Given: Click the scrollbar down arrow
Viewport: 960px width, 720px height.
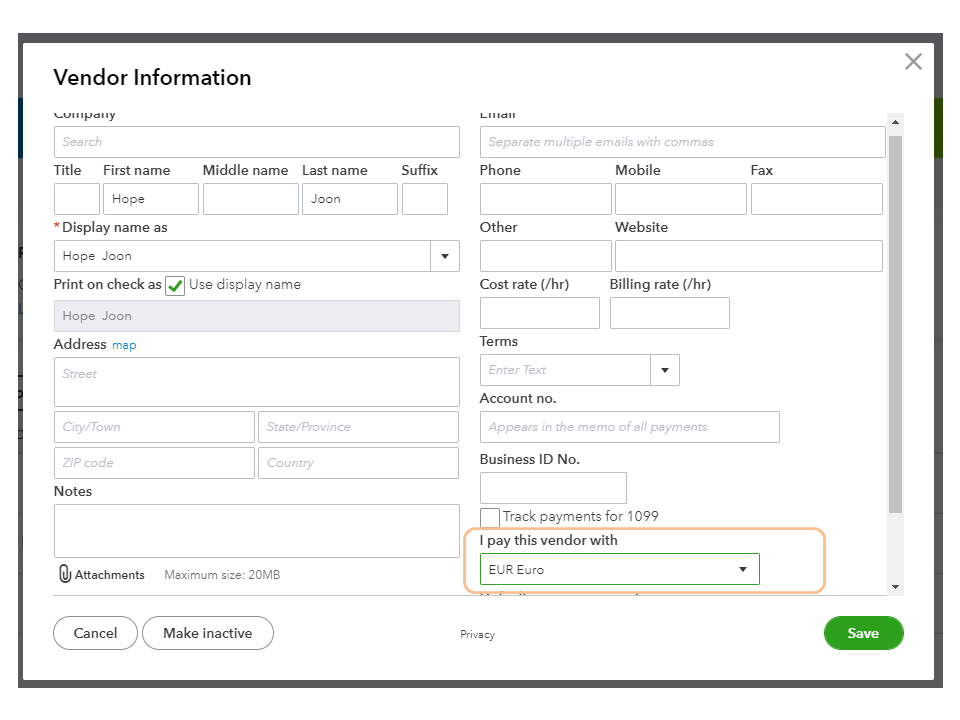Looking at the screenshot, I should click(895, 587).
